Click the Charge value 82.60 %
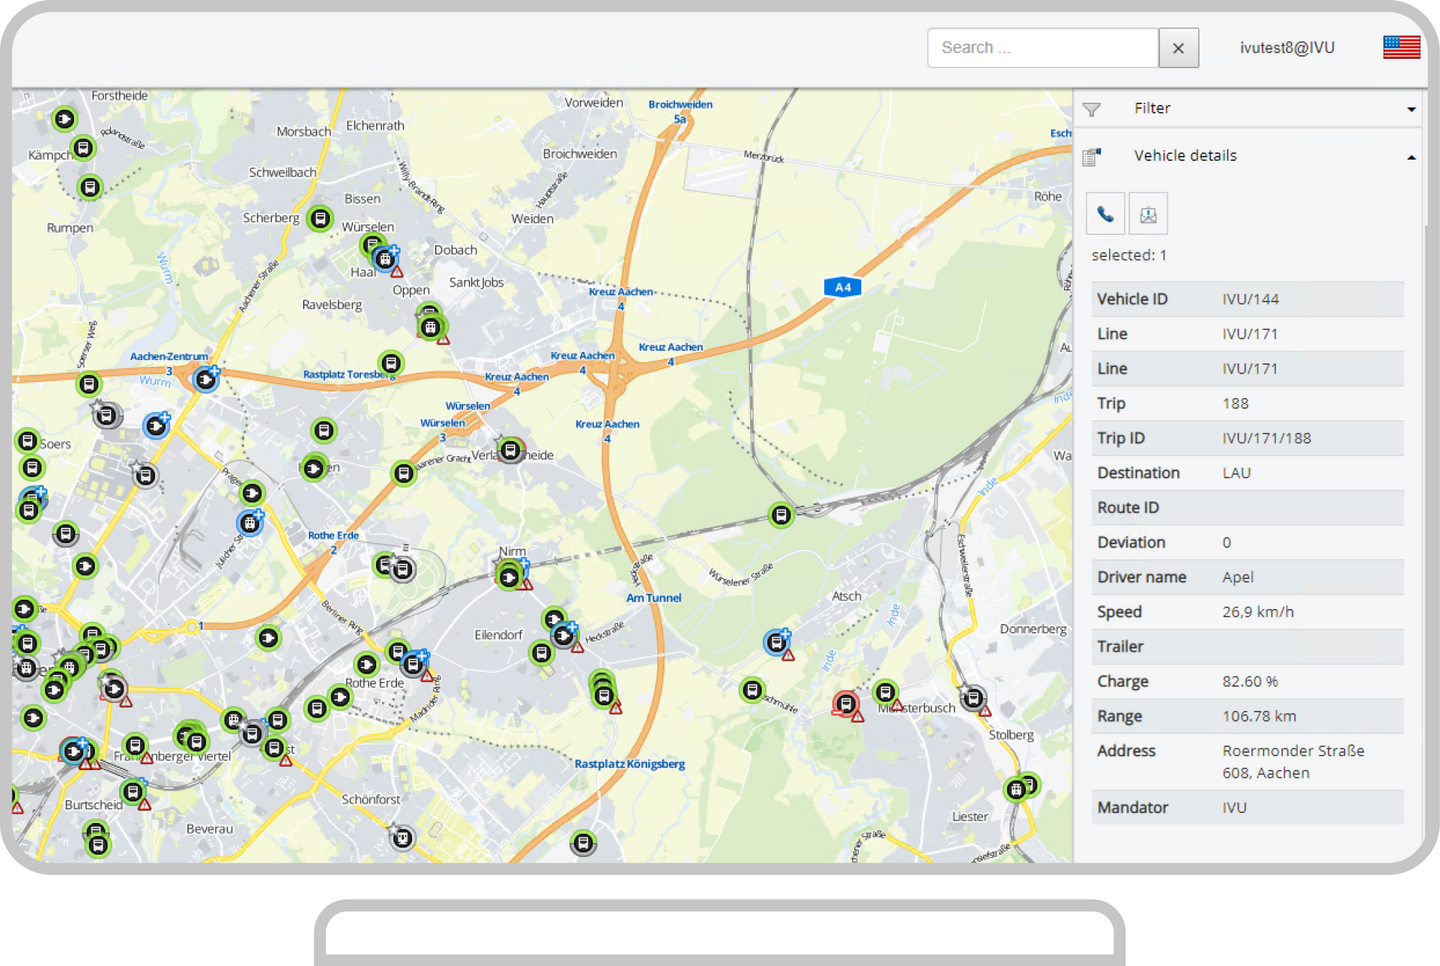Viewport: 1440px width, 966px height. 1250,681
